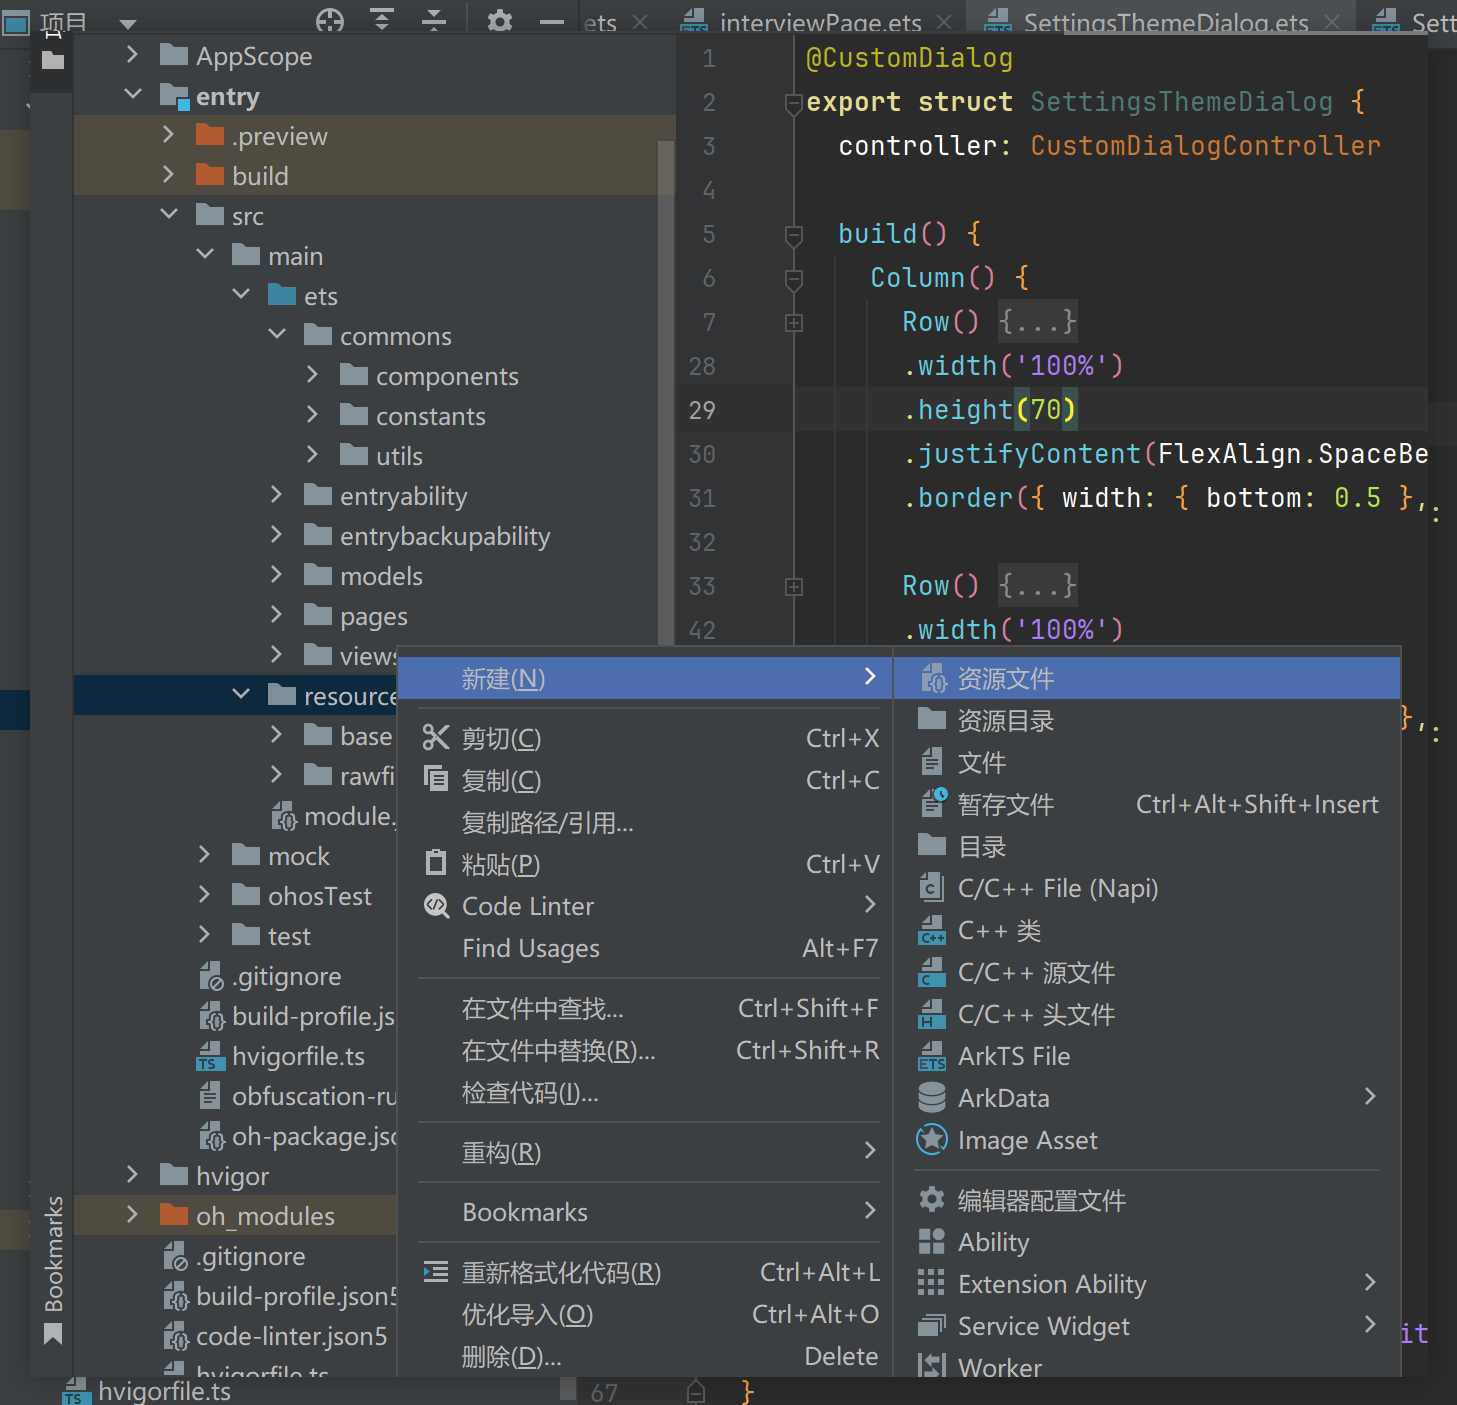
Task: Expand the .preview folder
Action: pos(168,134)
